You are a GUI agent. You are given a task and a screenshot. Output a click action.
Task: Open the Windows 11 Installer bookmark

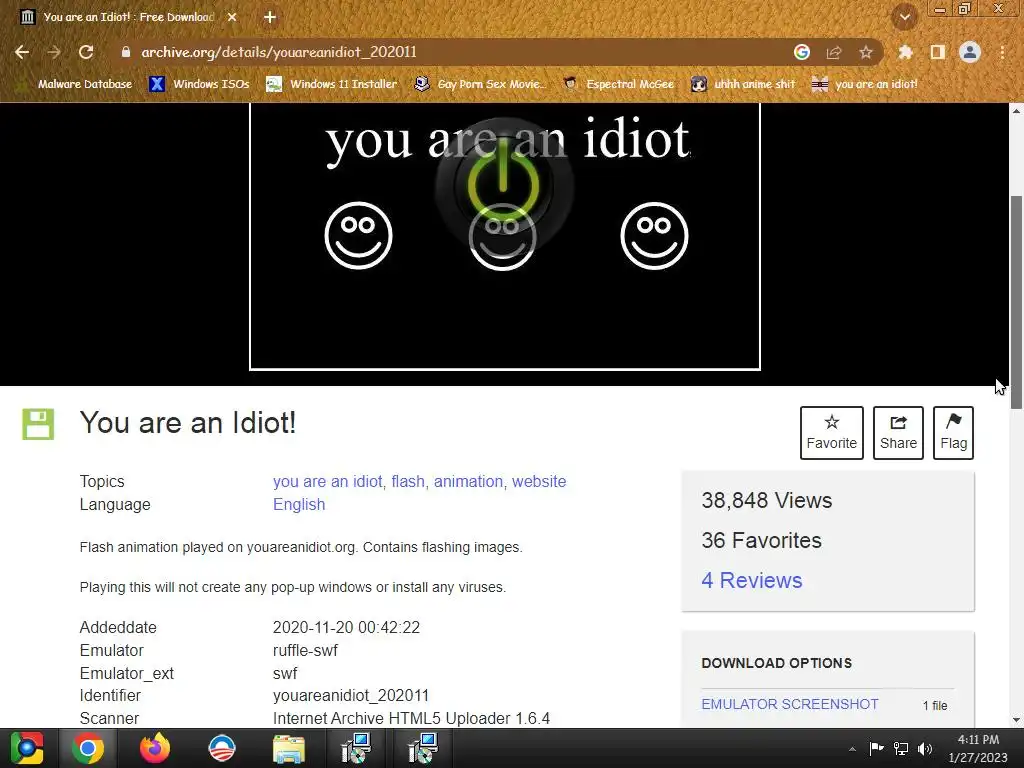332,84
